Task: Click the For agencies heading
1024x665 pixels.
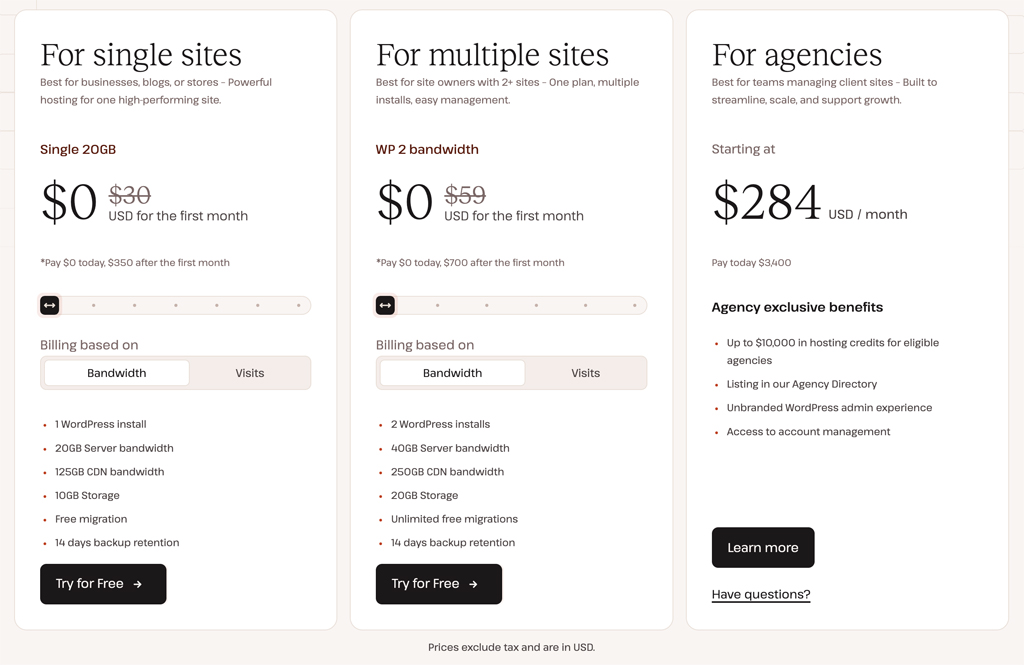Action: point(797,54)
